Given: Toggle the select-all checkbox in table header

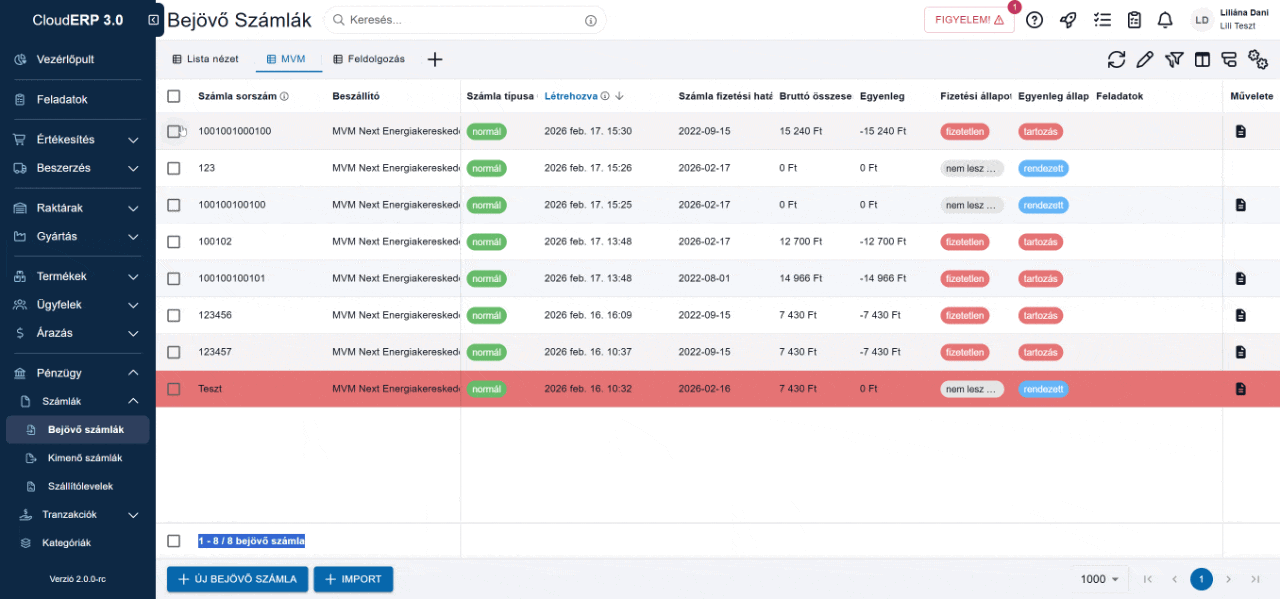Looking at the screenshot, I should [x=174, y=96].
